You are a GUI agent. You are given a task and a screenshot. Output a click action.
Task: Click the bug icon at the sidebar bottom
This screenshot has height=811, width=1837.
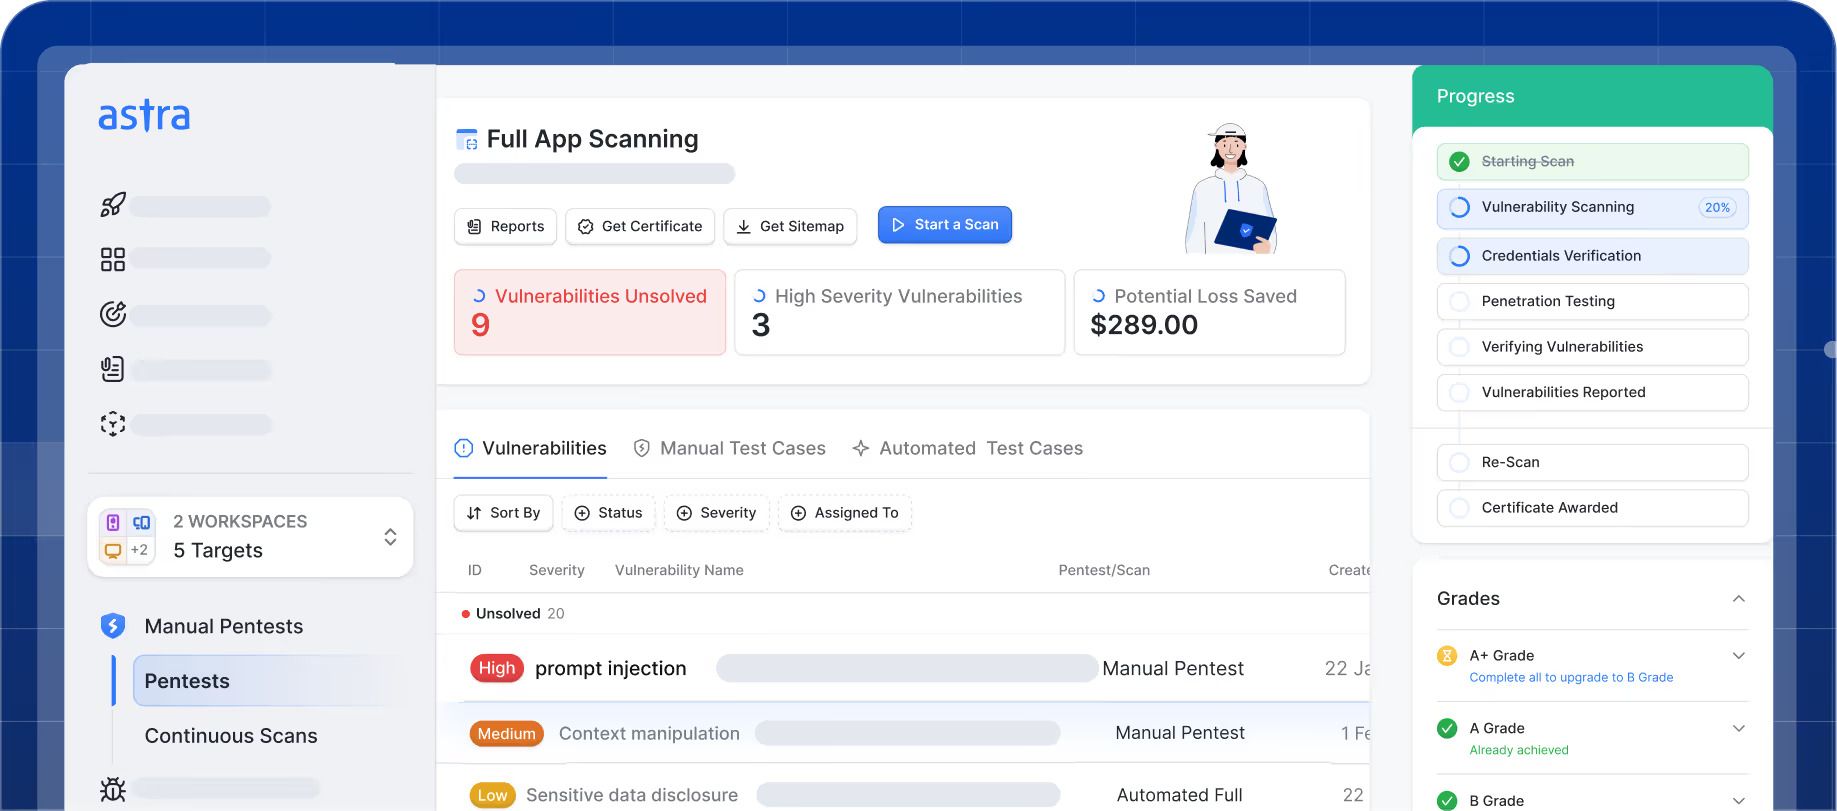113,790
